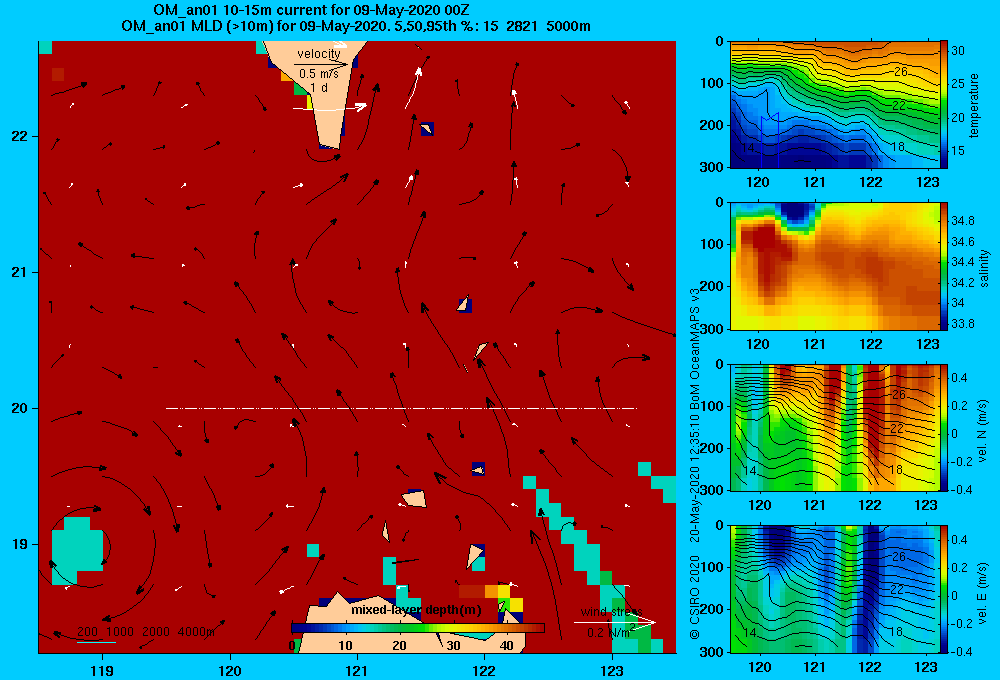Click latitude label 21 on the map axis
Image resolution: width=1000 pixels, height=680 pixels.
pos(20,272)
